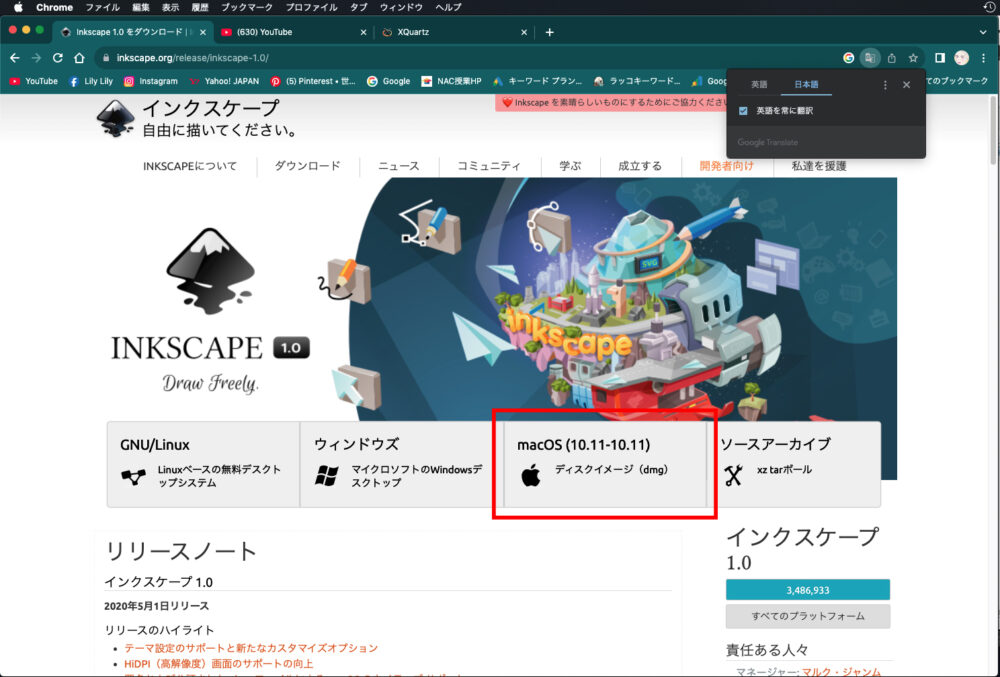Open the side panel icon in toolbar
The image size is (1000, 677).
940,58
